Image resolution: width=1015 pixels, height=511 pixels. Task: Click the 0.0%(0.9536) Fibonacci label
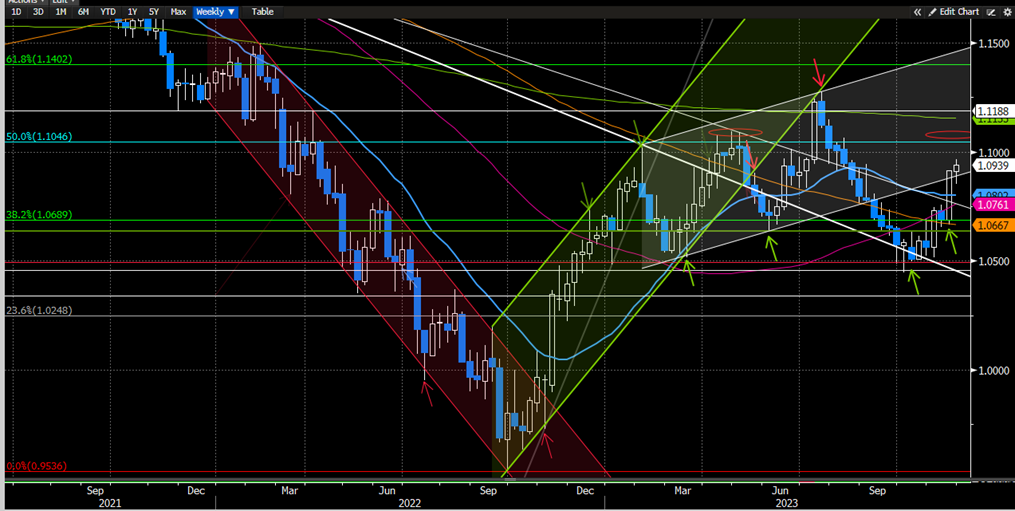tap(36, 466)
